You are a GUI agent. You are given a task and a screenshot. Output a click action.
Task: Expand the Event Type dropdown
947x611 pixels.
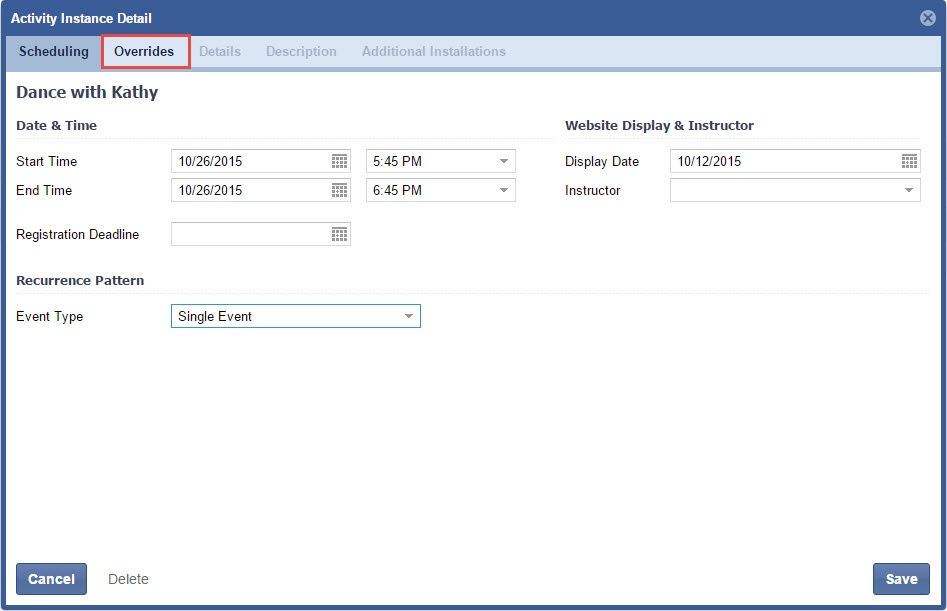(x=408, y=316)
